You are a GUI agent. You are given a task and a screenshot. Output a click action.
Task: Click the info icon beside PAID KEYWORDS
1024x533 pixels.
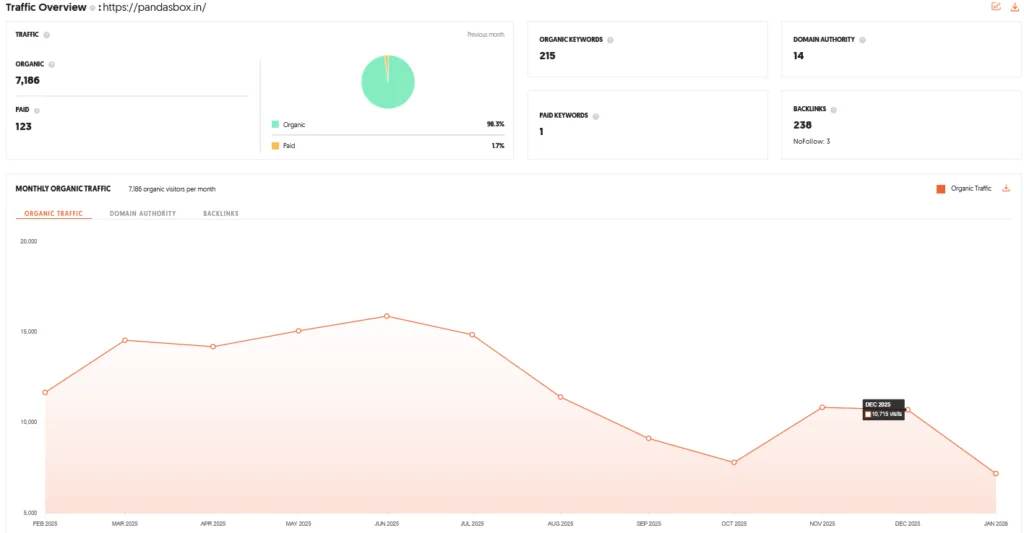pos(596,116)
